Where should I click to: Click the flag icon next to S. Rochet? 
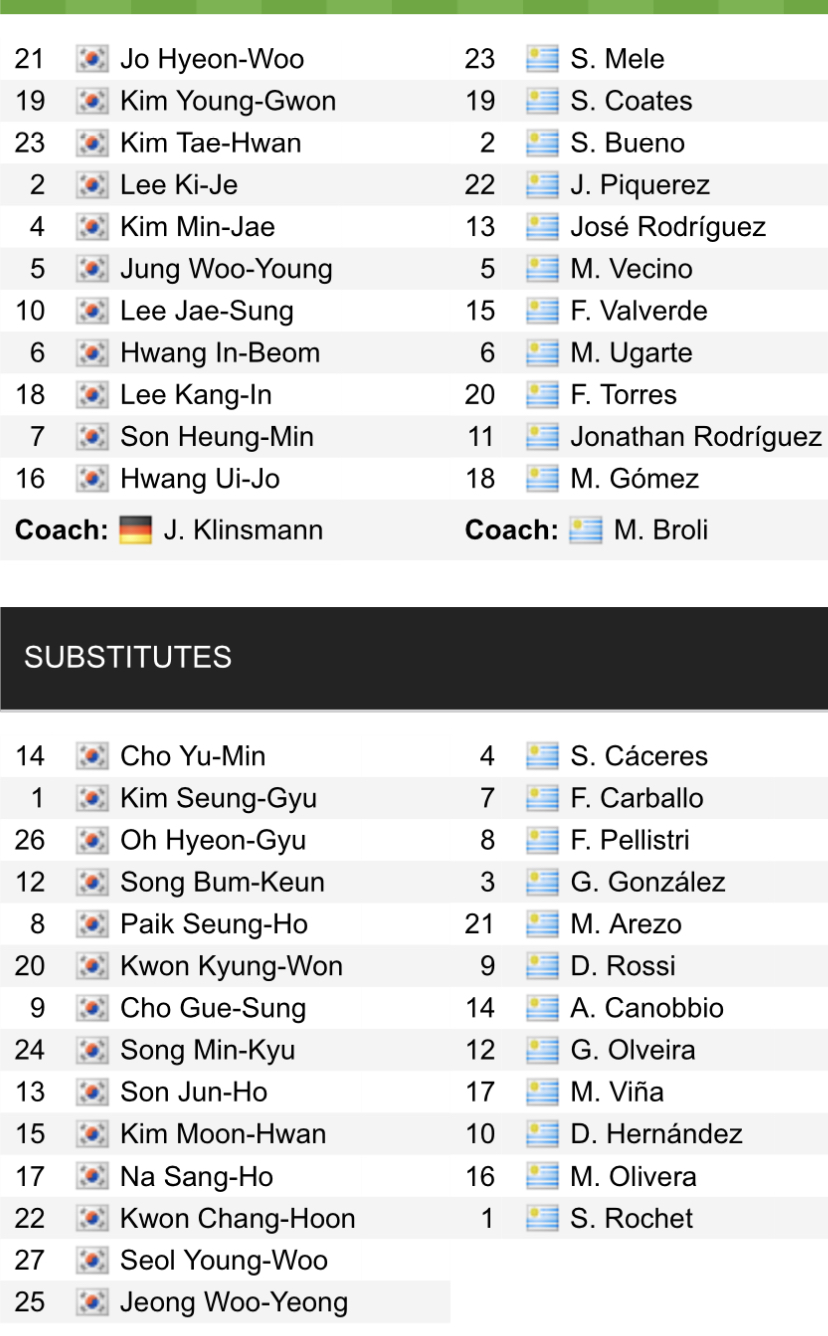542,1218
